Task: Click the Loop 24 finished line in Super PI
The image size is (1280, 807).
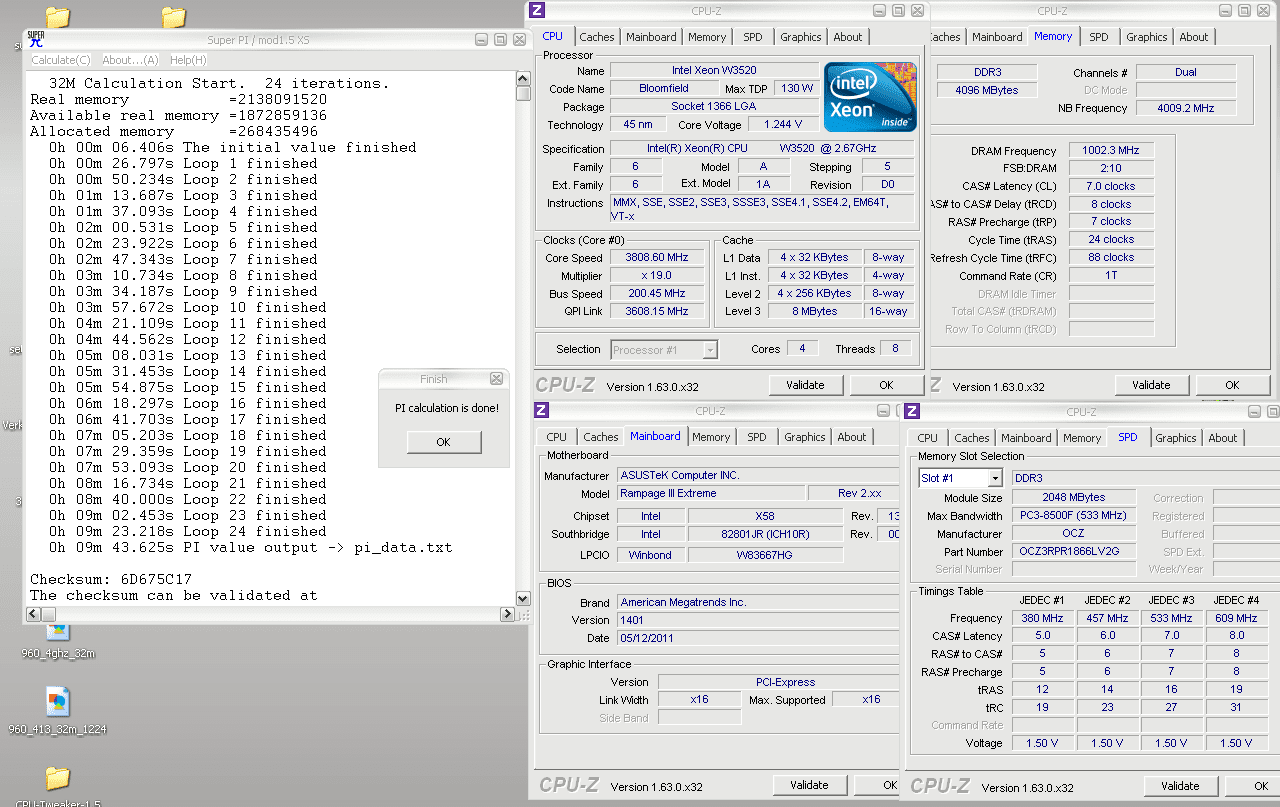Action: (x=187, y=531)
